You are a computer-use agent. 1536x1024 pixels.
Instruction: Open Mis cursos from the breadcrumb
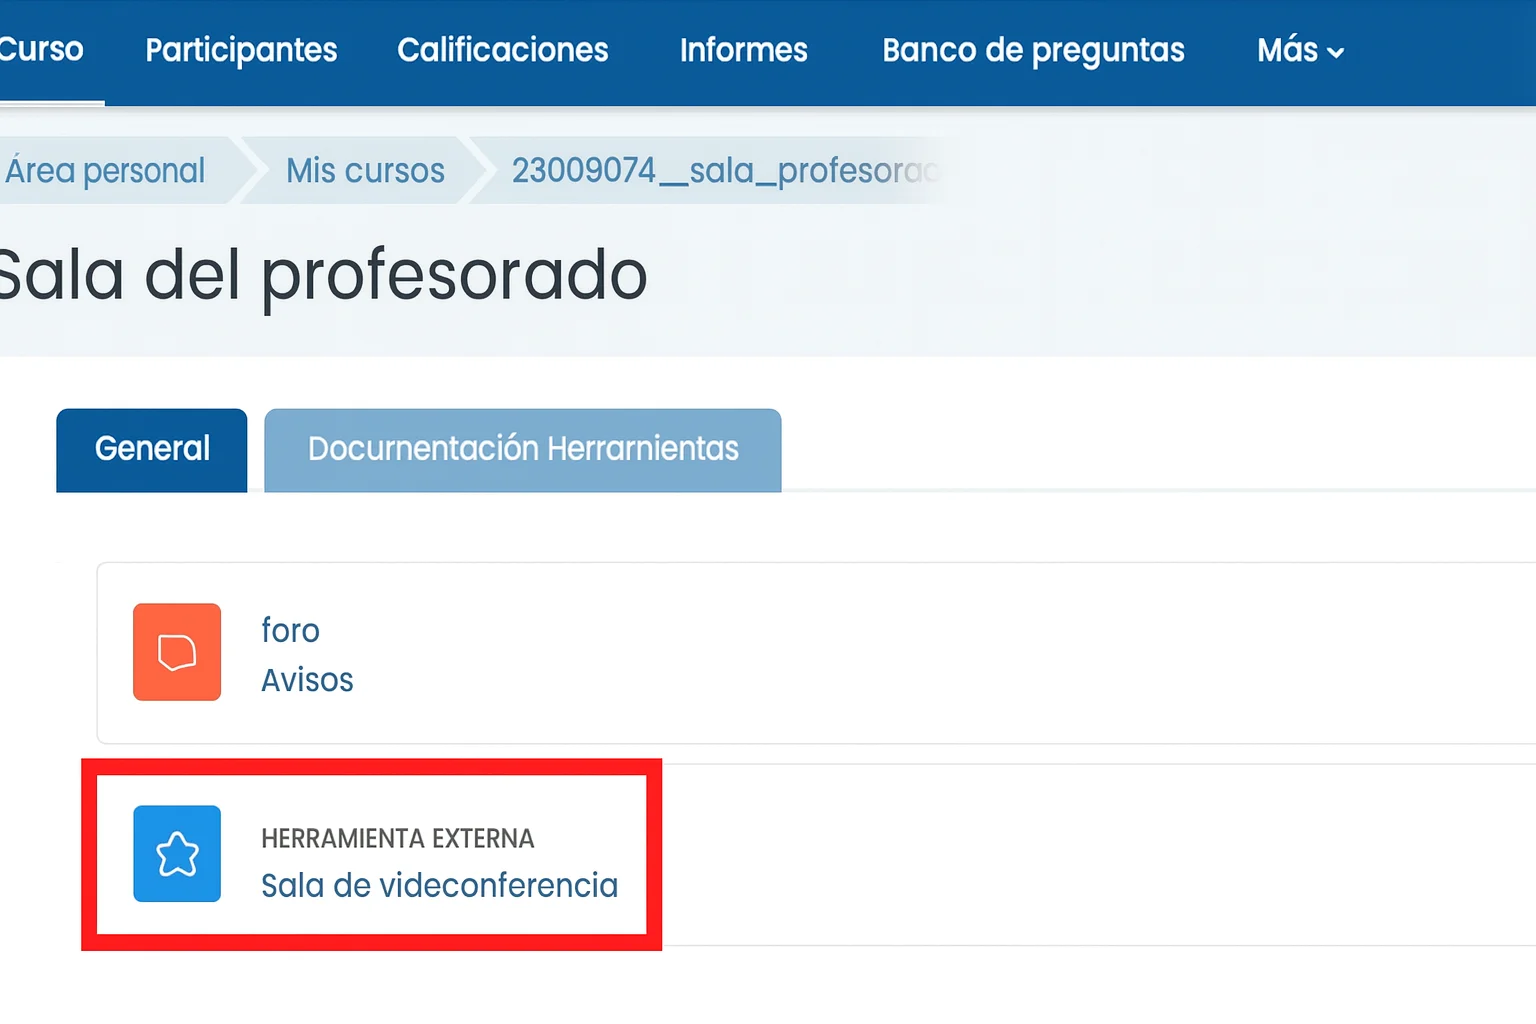pos(365,171)
